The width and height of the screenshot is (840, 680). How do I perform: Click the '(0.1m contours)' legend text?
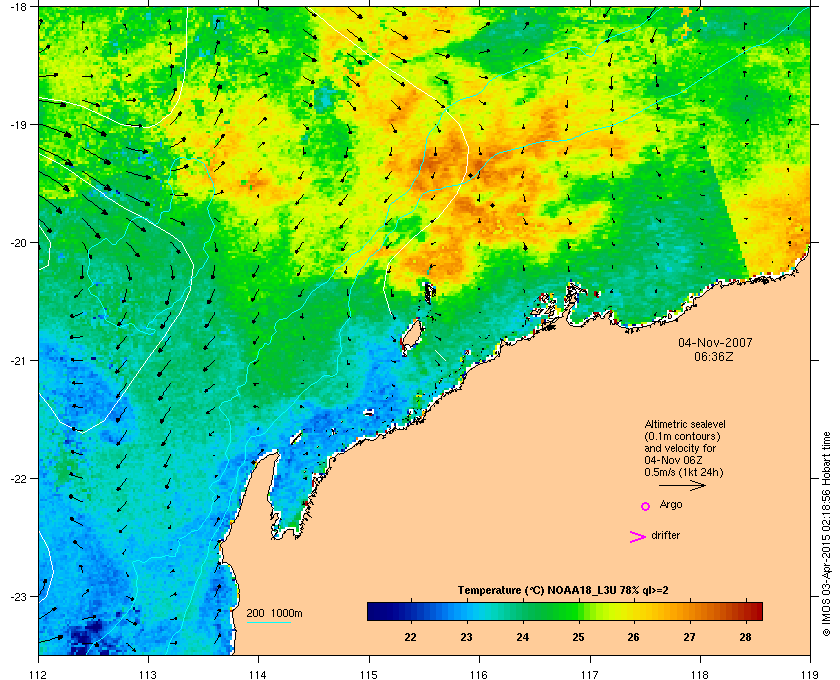tap(682, 436)
